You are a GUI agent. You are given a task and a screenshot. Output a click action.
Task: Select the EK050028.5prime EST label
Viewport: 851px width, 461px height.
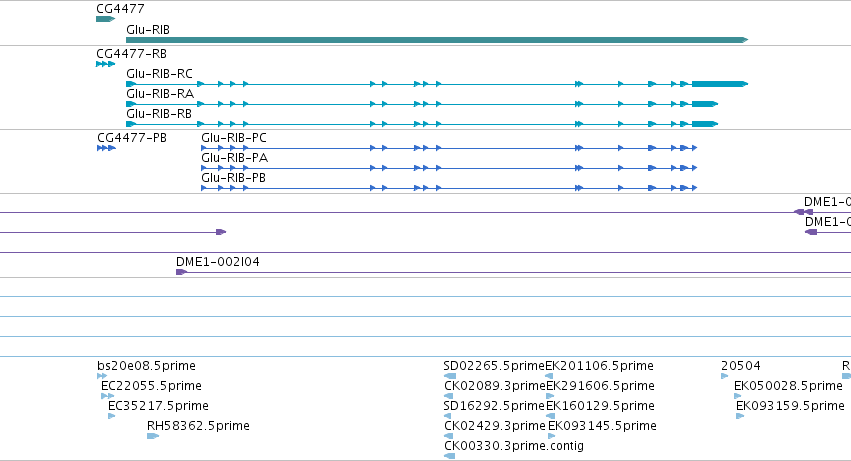click(x=788, y=386)
